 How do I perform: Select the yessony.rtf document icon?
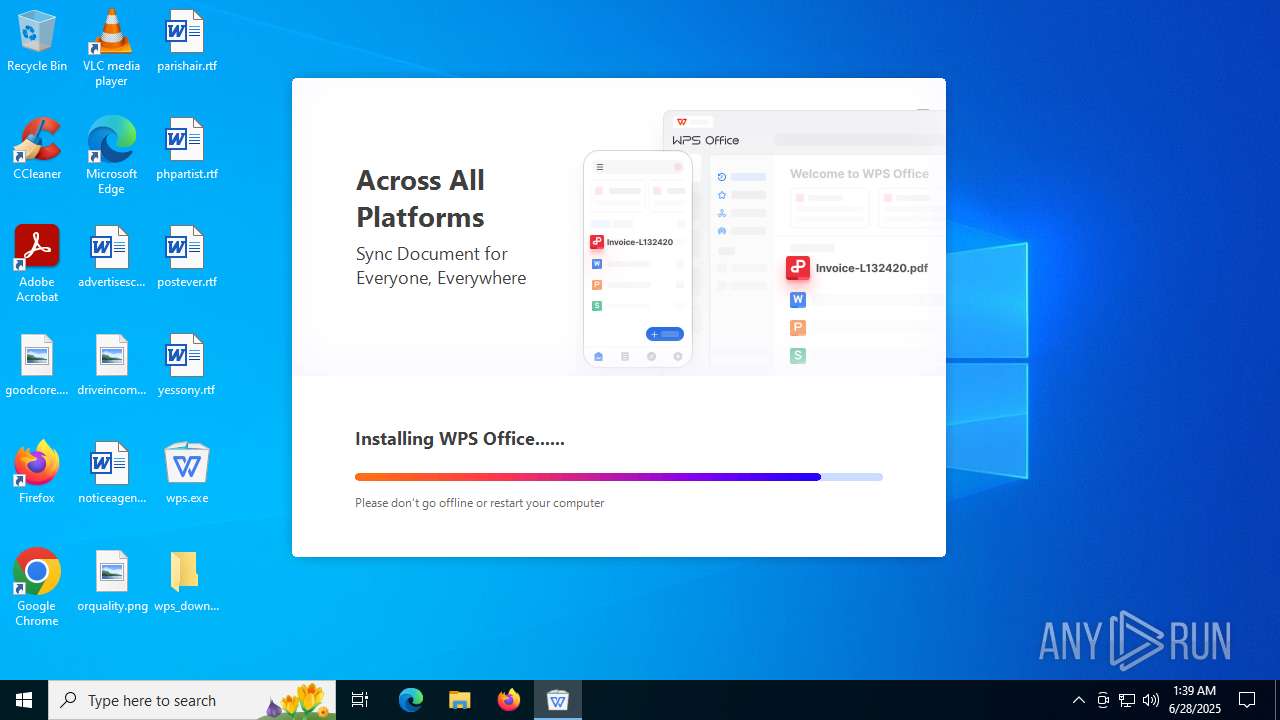click(186, 366)
